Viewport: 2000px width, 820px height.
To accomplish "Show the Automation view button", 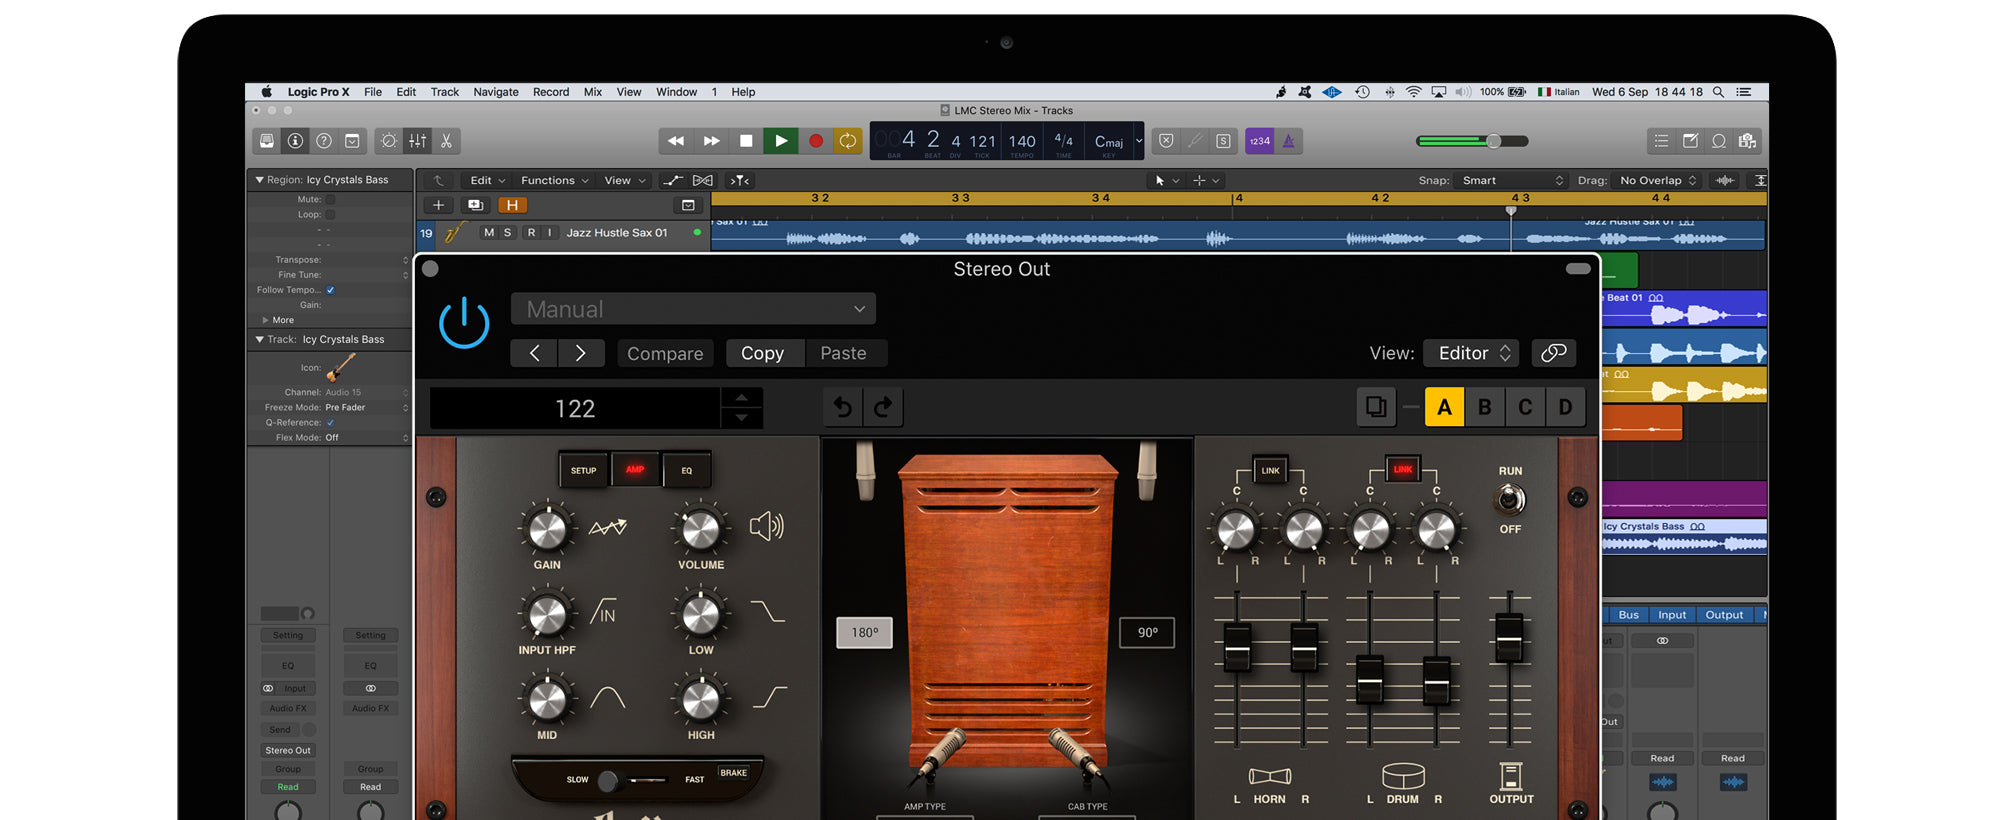I will coord(673,180).
